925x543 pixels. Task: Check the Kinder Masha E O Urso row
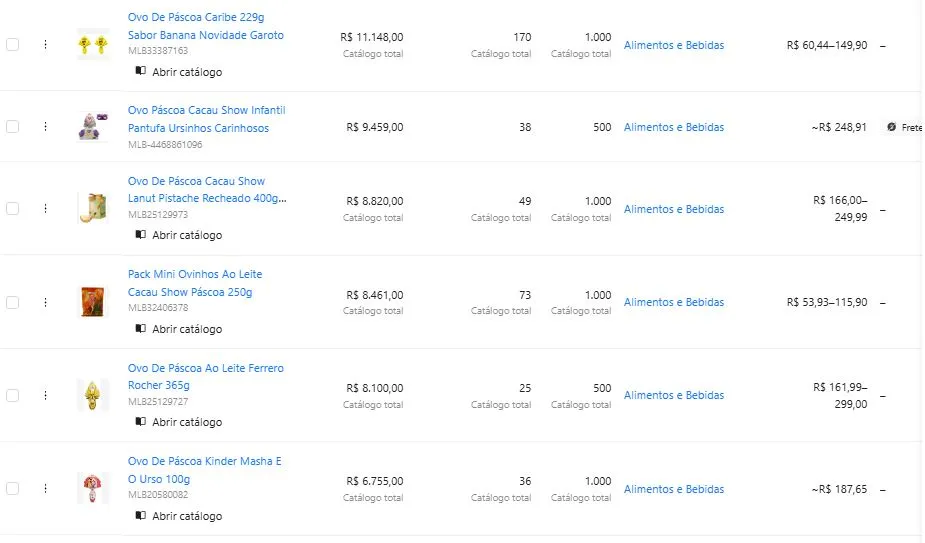coord(12,489)
